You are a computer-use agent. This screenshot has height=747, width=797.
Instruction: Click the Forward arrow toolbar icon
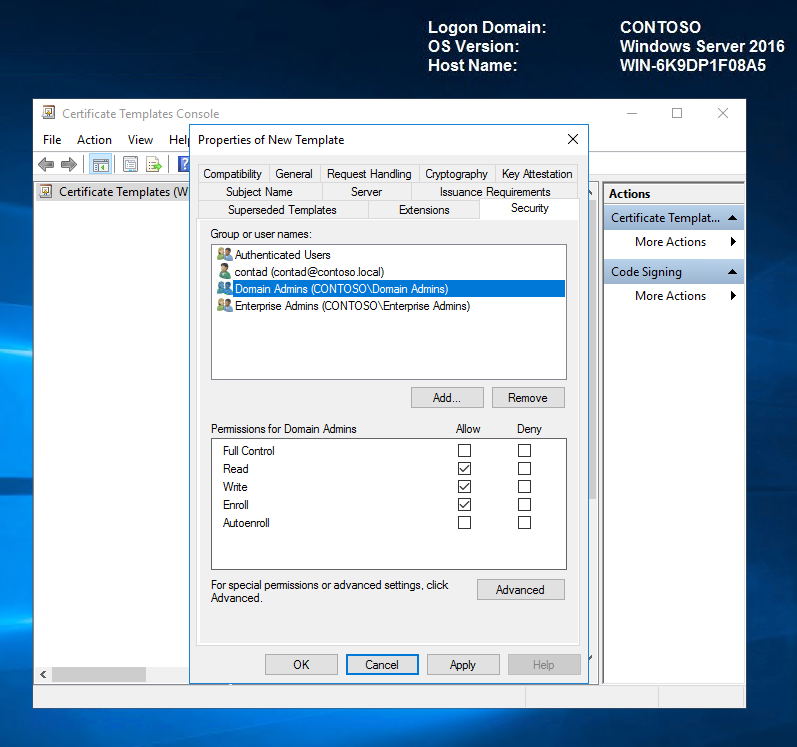click(69, 164)
